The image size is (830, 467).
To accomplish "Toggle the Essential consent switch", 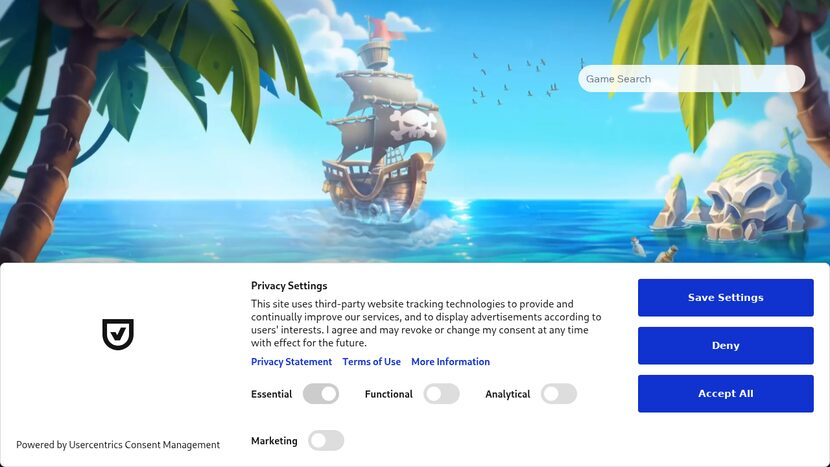I will 321,394.
